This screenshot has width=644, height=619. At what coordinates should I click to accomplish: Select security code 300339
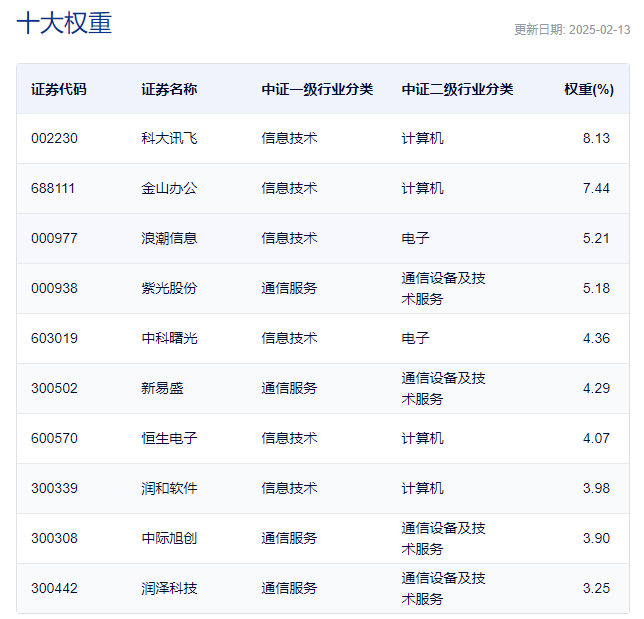coord(54,488)
